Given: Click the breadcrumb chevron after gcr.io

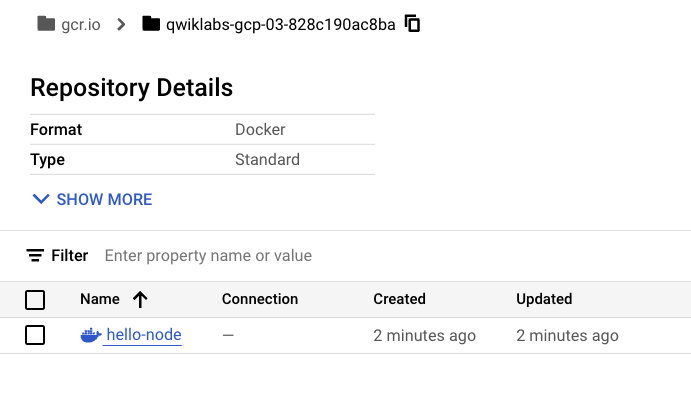Looking at the screenshot, I should [x=121, y=24].
